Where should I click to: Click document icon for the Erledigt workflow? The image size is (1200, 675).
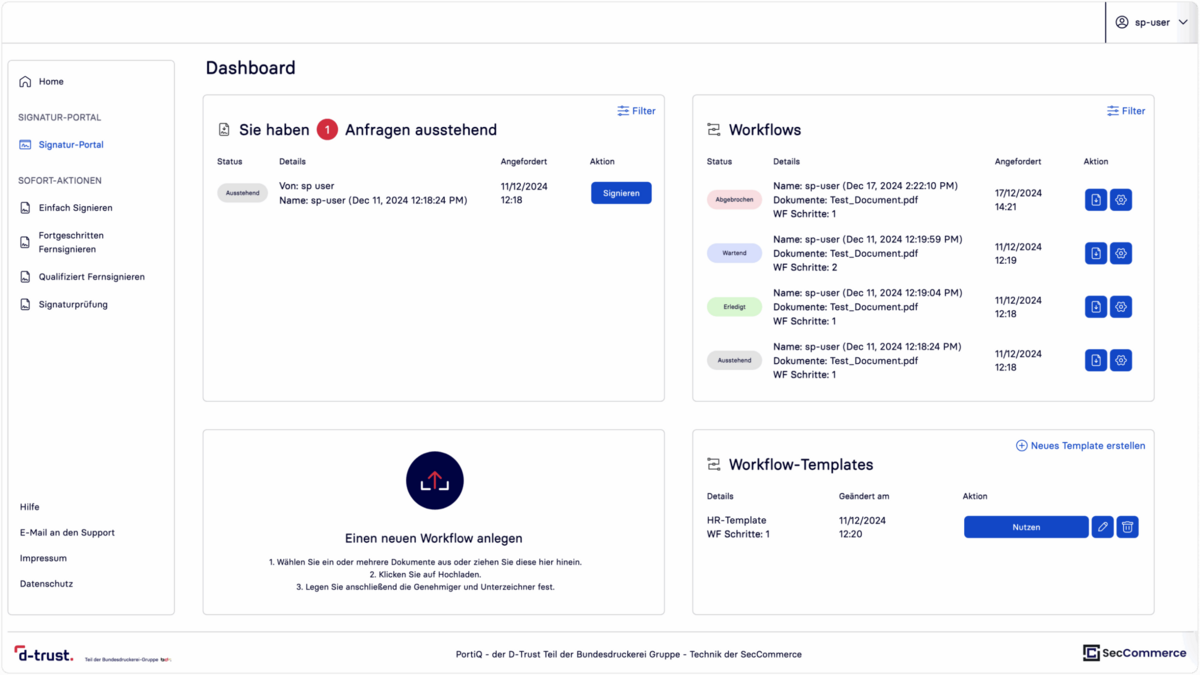tap(1096, 307)
